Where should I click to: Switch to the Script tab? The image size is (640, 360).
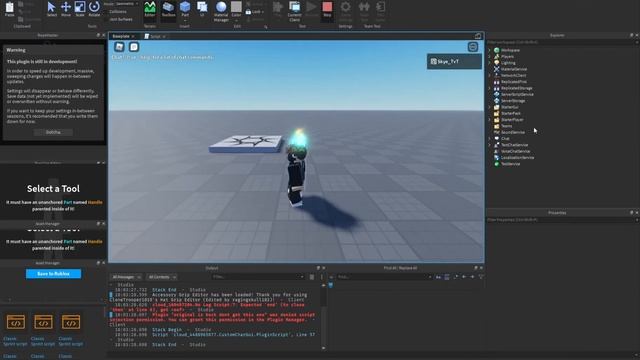[155, 36]
